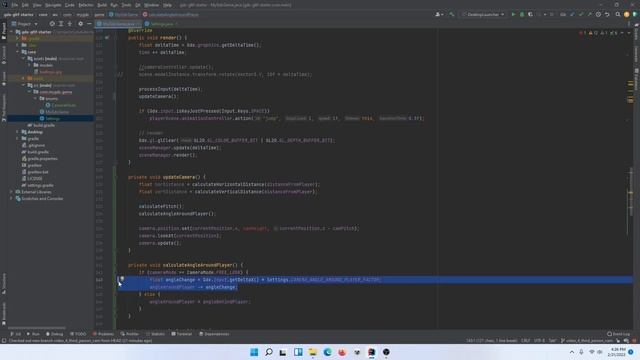The height and width of the screenshot is (360, 640).
Task: Open the Git history clock icon
Action: click(598, 15)
